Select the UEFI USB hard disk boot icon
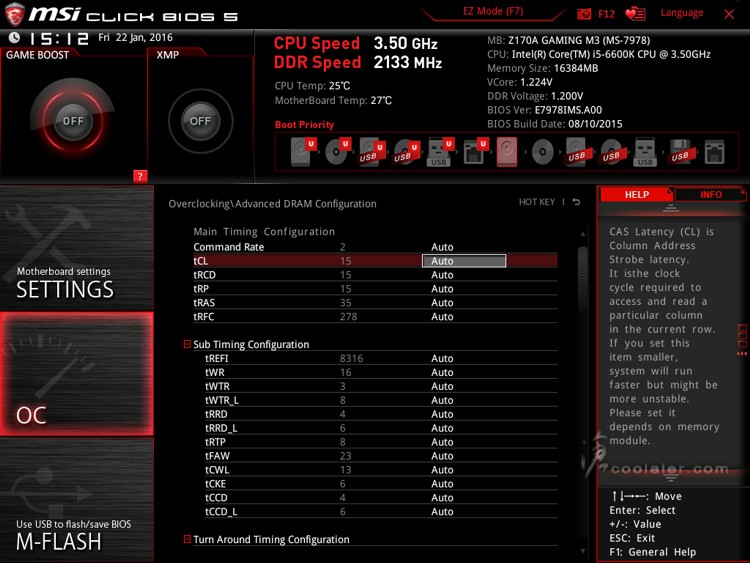 [x=372, y=152]
